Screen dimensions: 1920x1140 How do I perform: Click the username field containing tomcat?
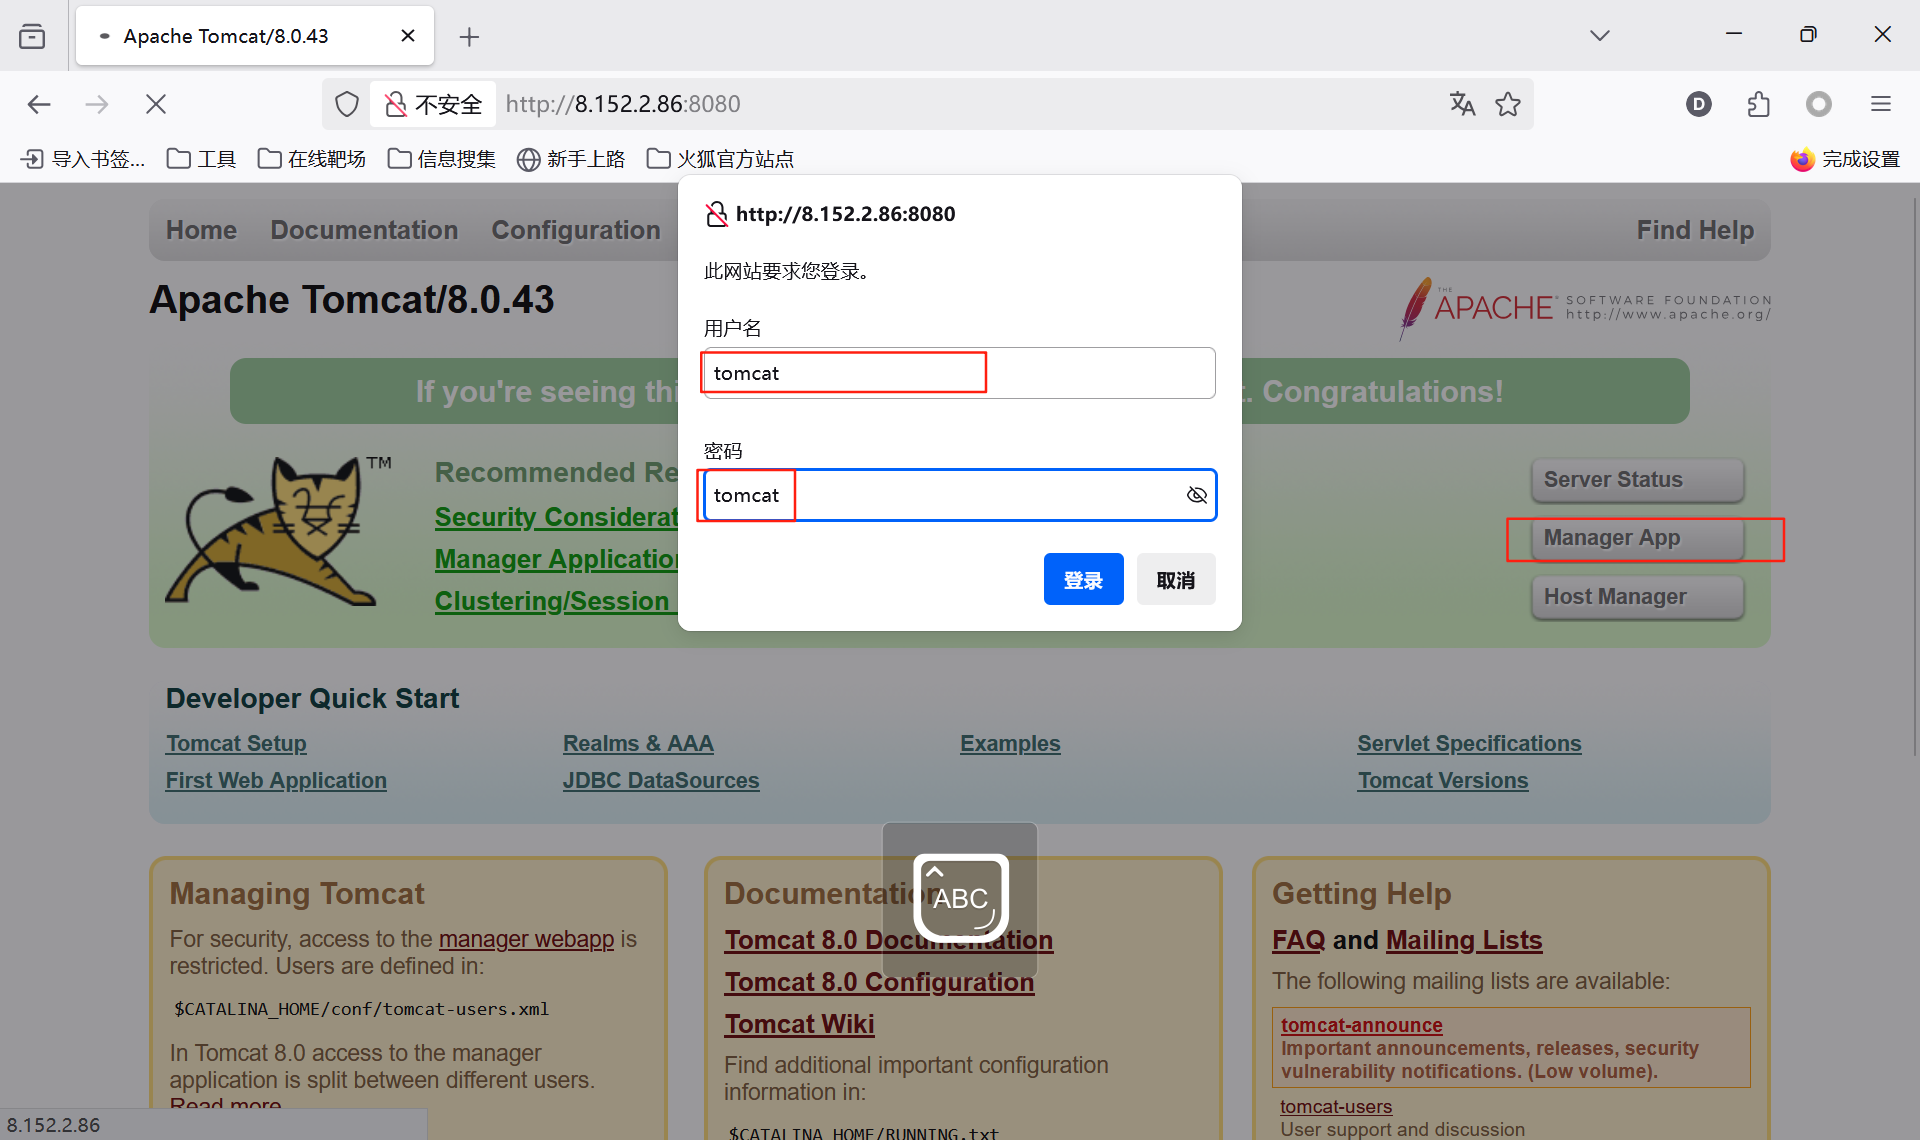(x=960, y=373)
